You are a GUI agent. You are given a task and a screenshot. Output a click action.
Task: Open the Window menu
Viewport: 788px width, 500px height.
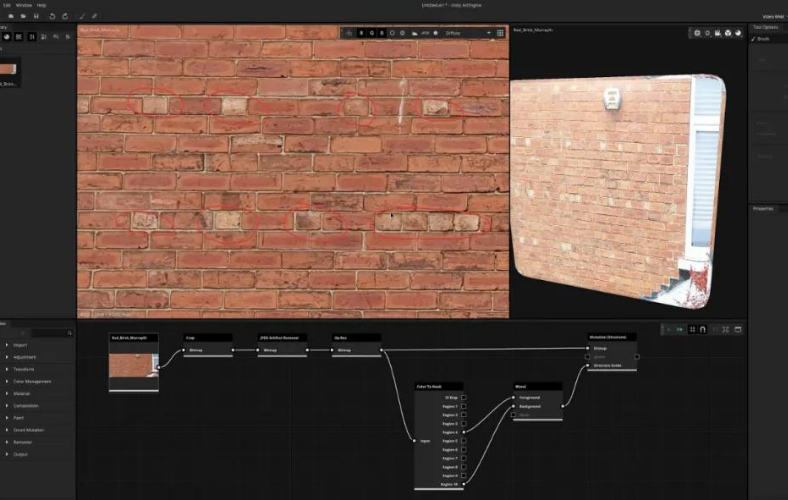click(x=24, y=5)
